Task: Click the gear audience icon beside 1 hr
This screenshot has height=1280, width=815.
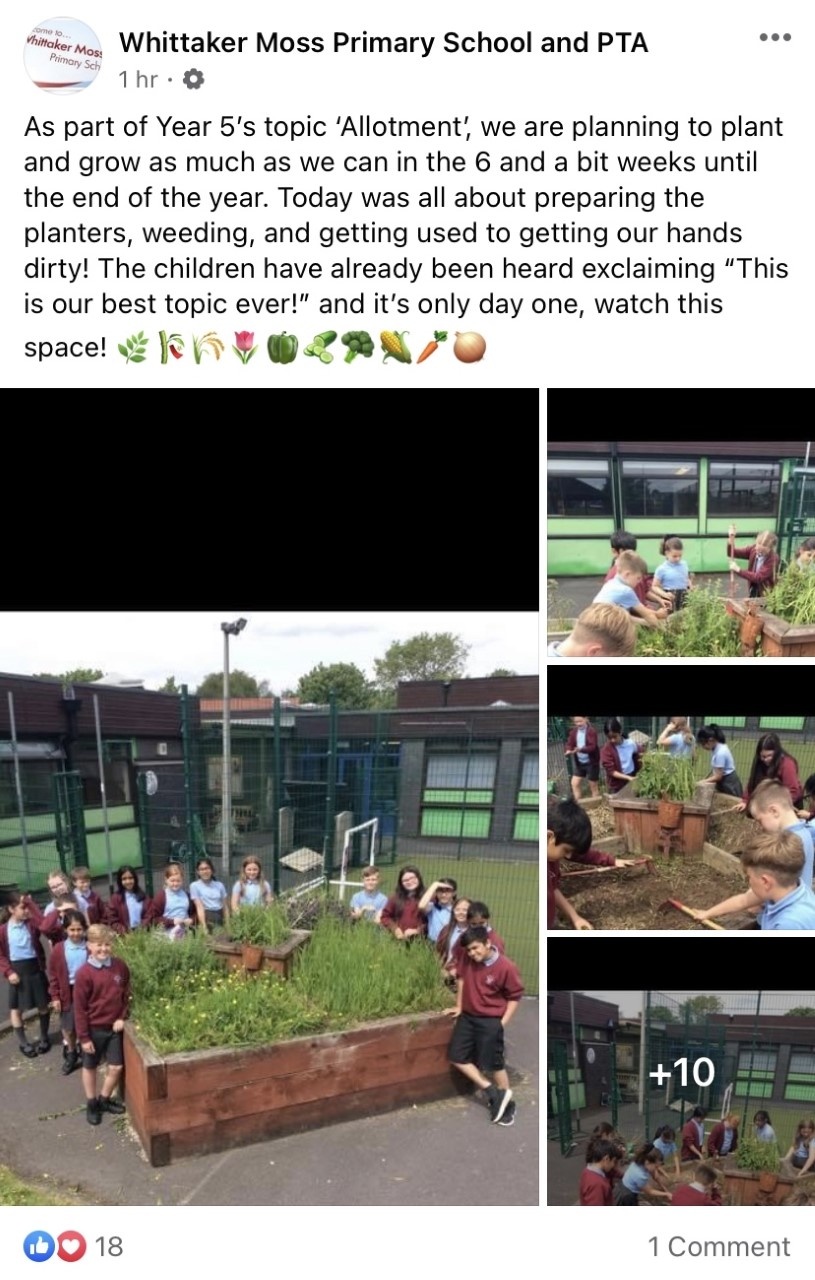Action: coord(194,79)
